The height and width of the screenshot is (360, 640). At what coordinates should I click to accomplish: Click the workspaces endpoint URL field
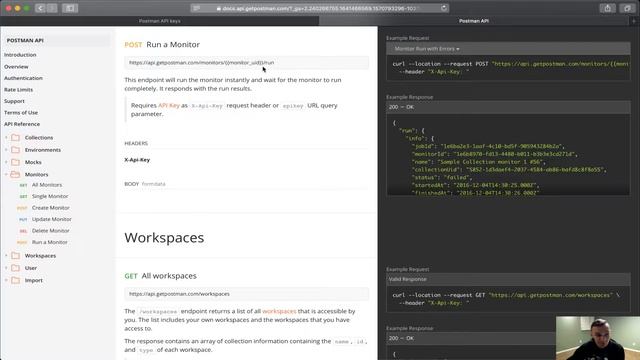coord(247,294)
